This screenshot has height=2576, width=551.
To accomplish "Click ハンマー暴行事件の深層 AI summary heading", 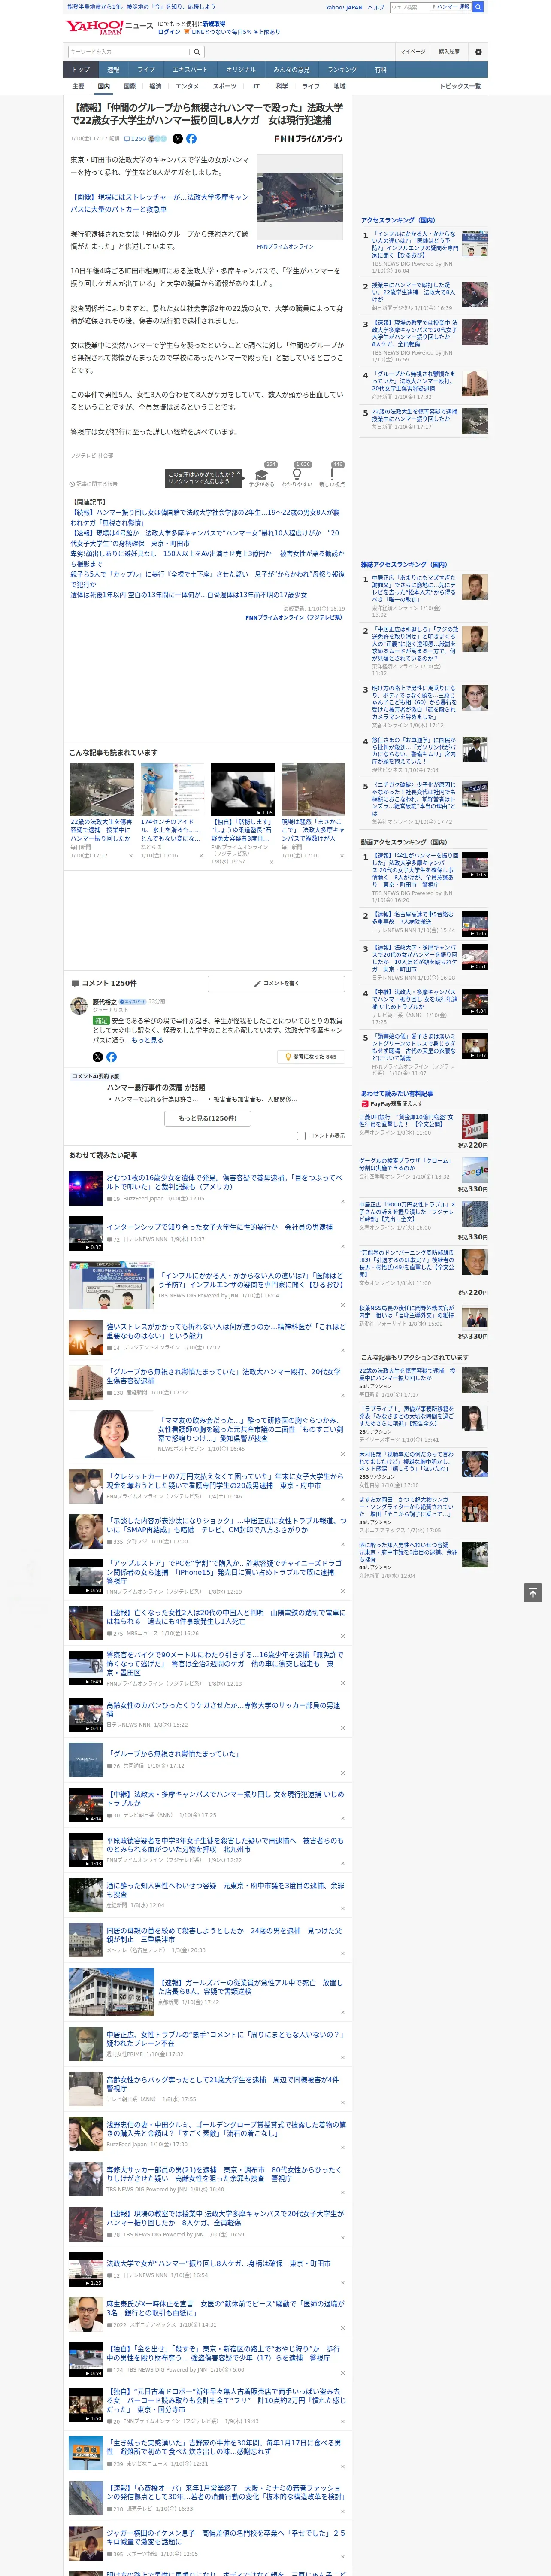I will 144,1088.
